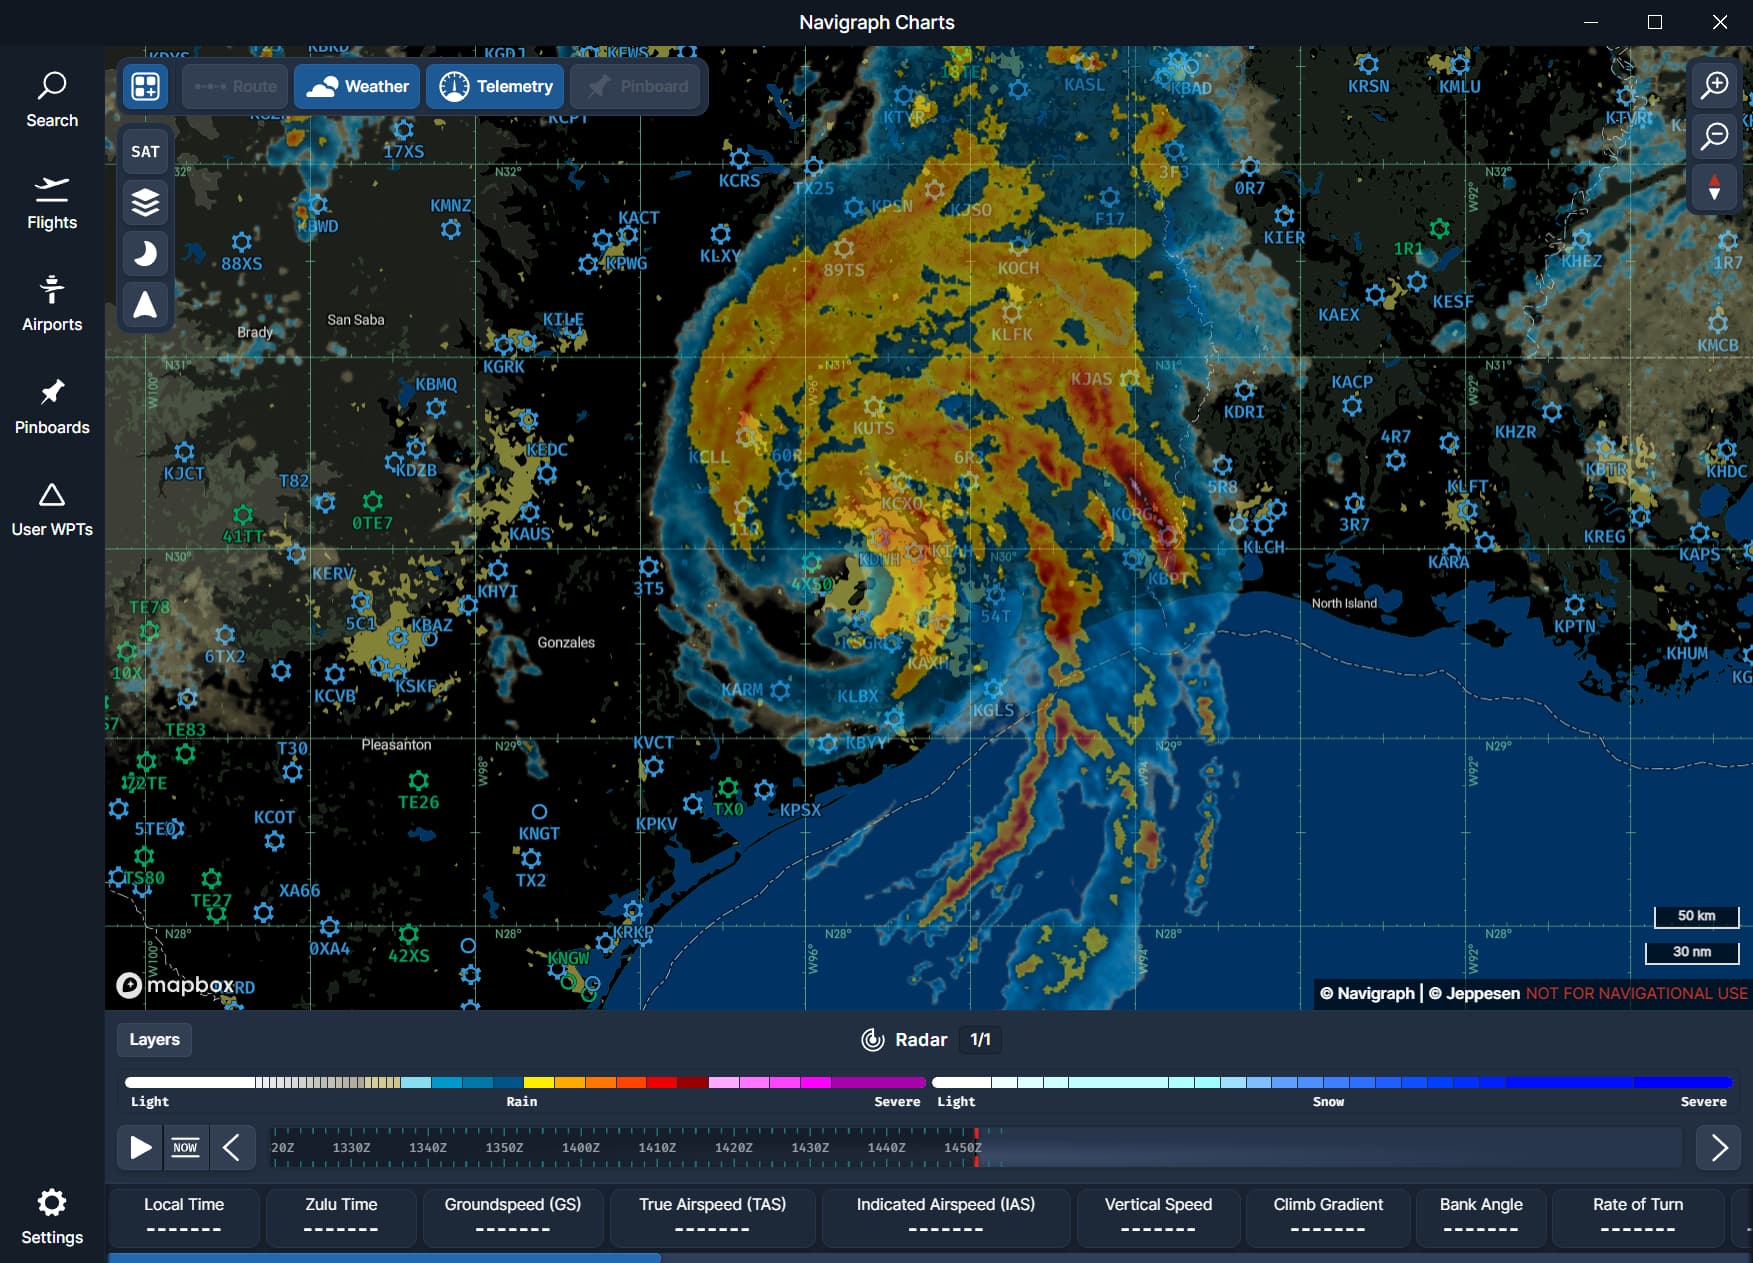
Task: Expand the Layers panel
Action: 154,1040
